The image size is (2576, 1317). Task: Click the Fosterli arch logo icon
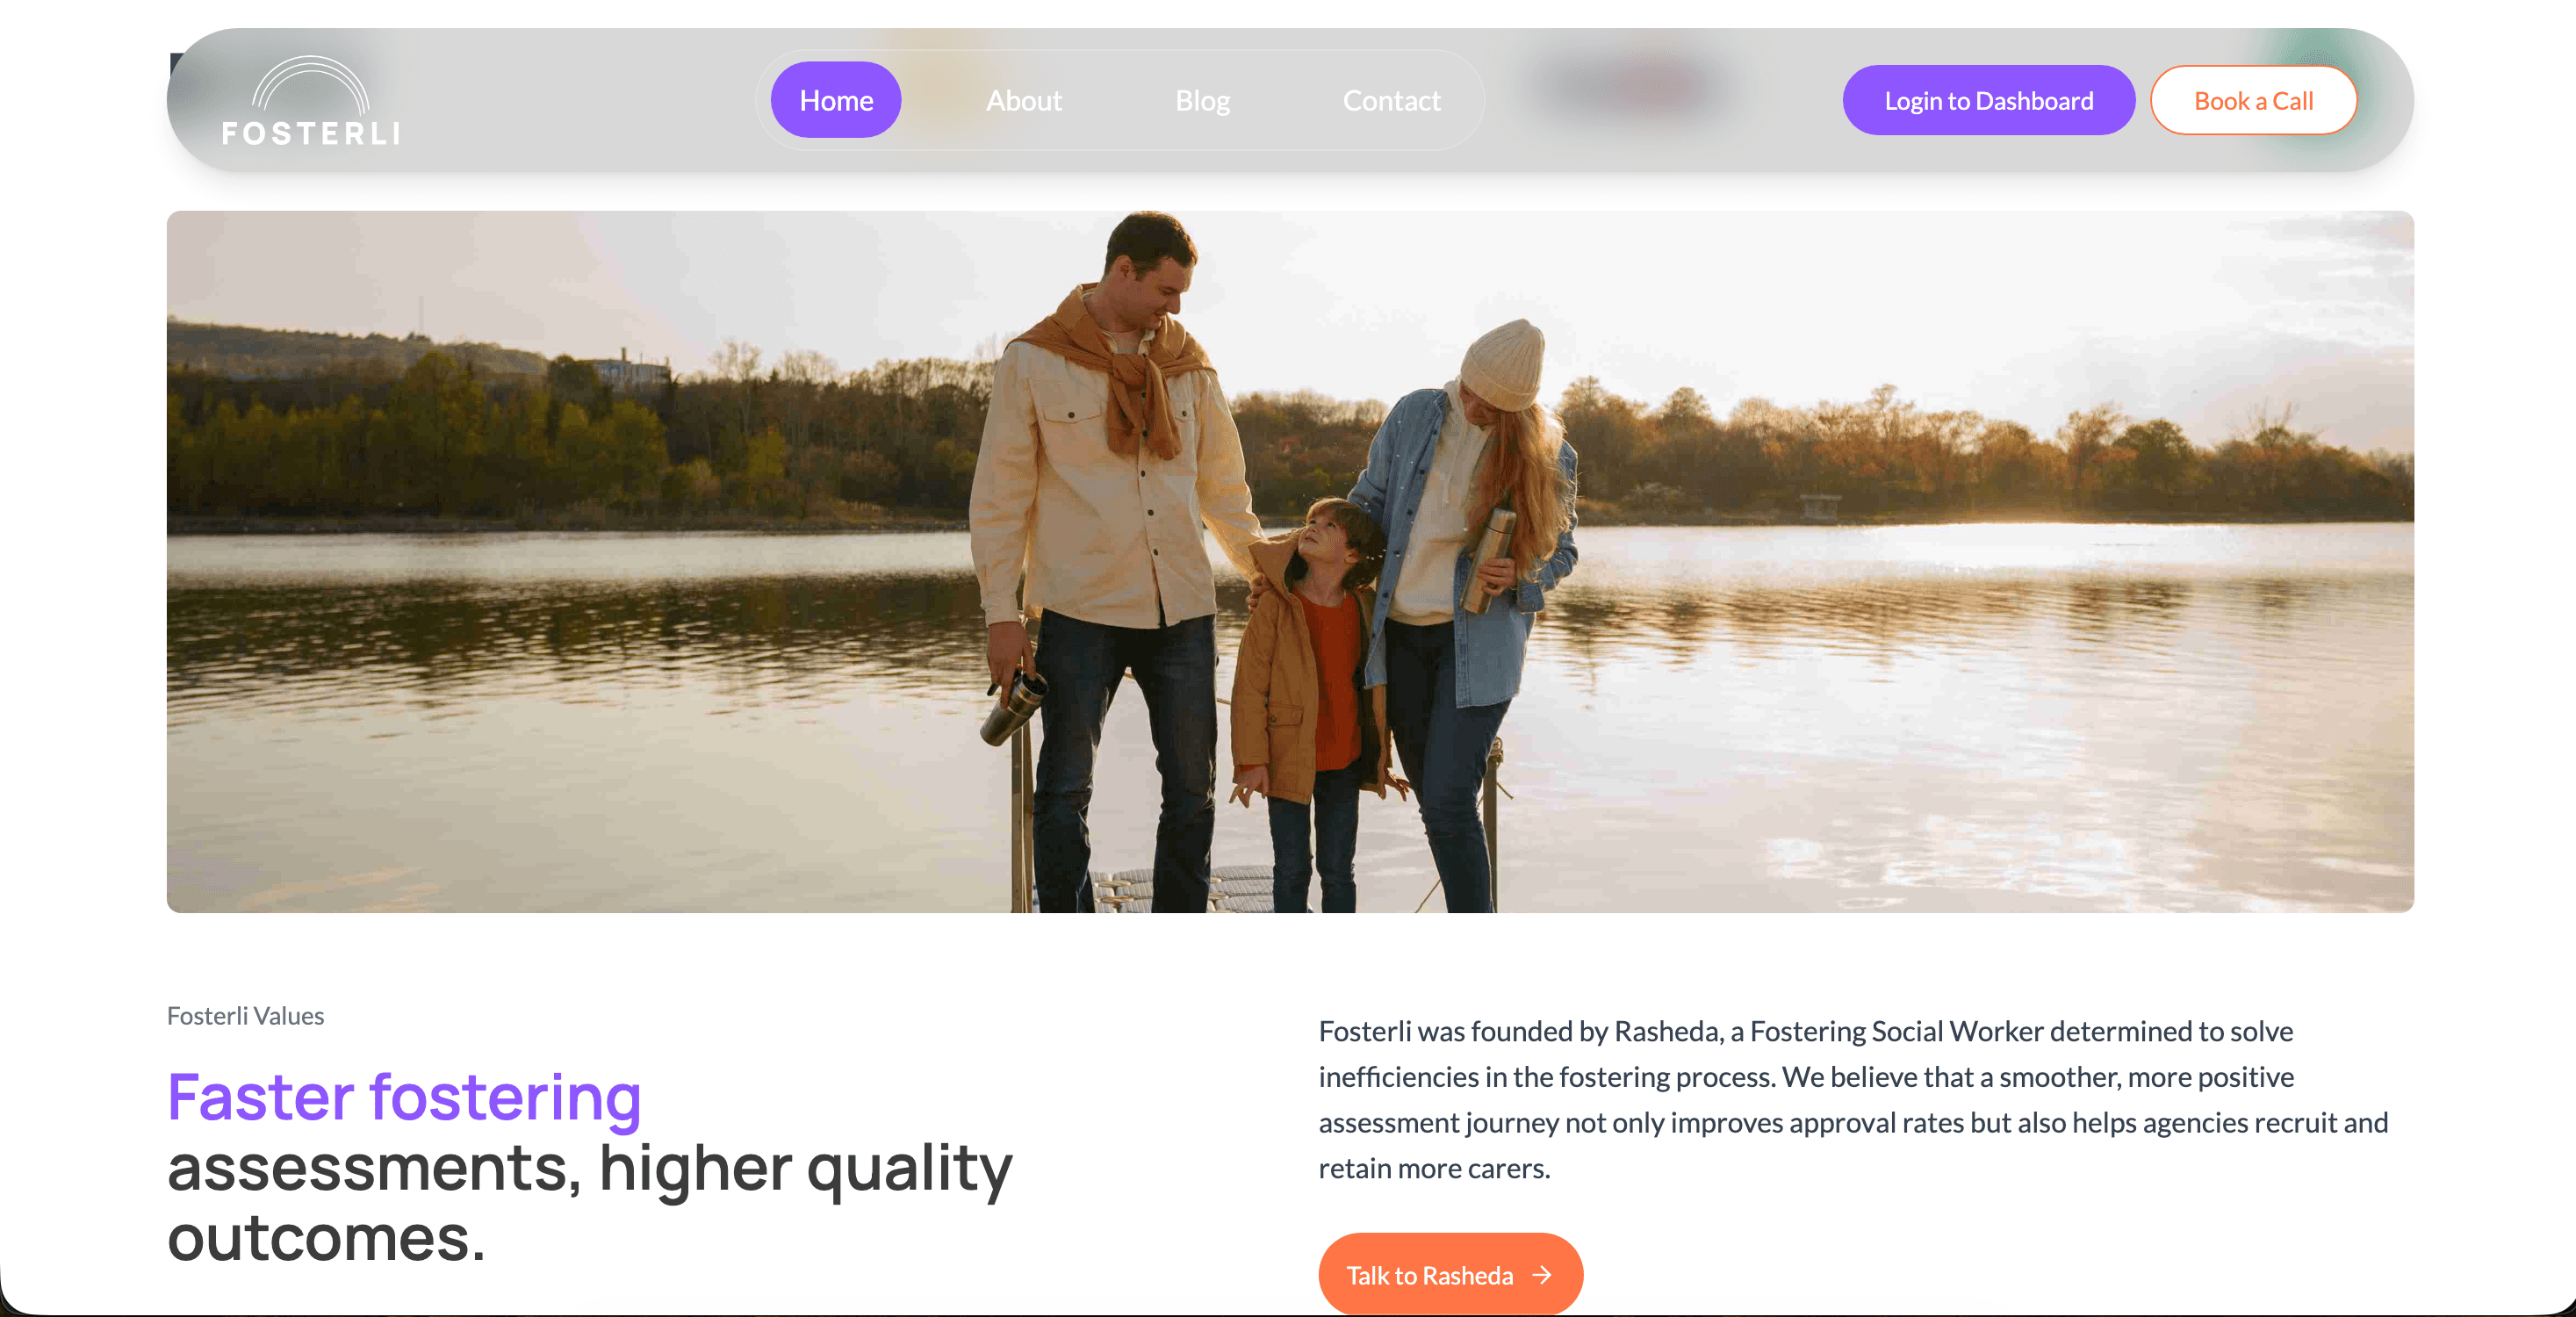311,84
